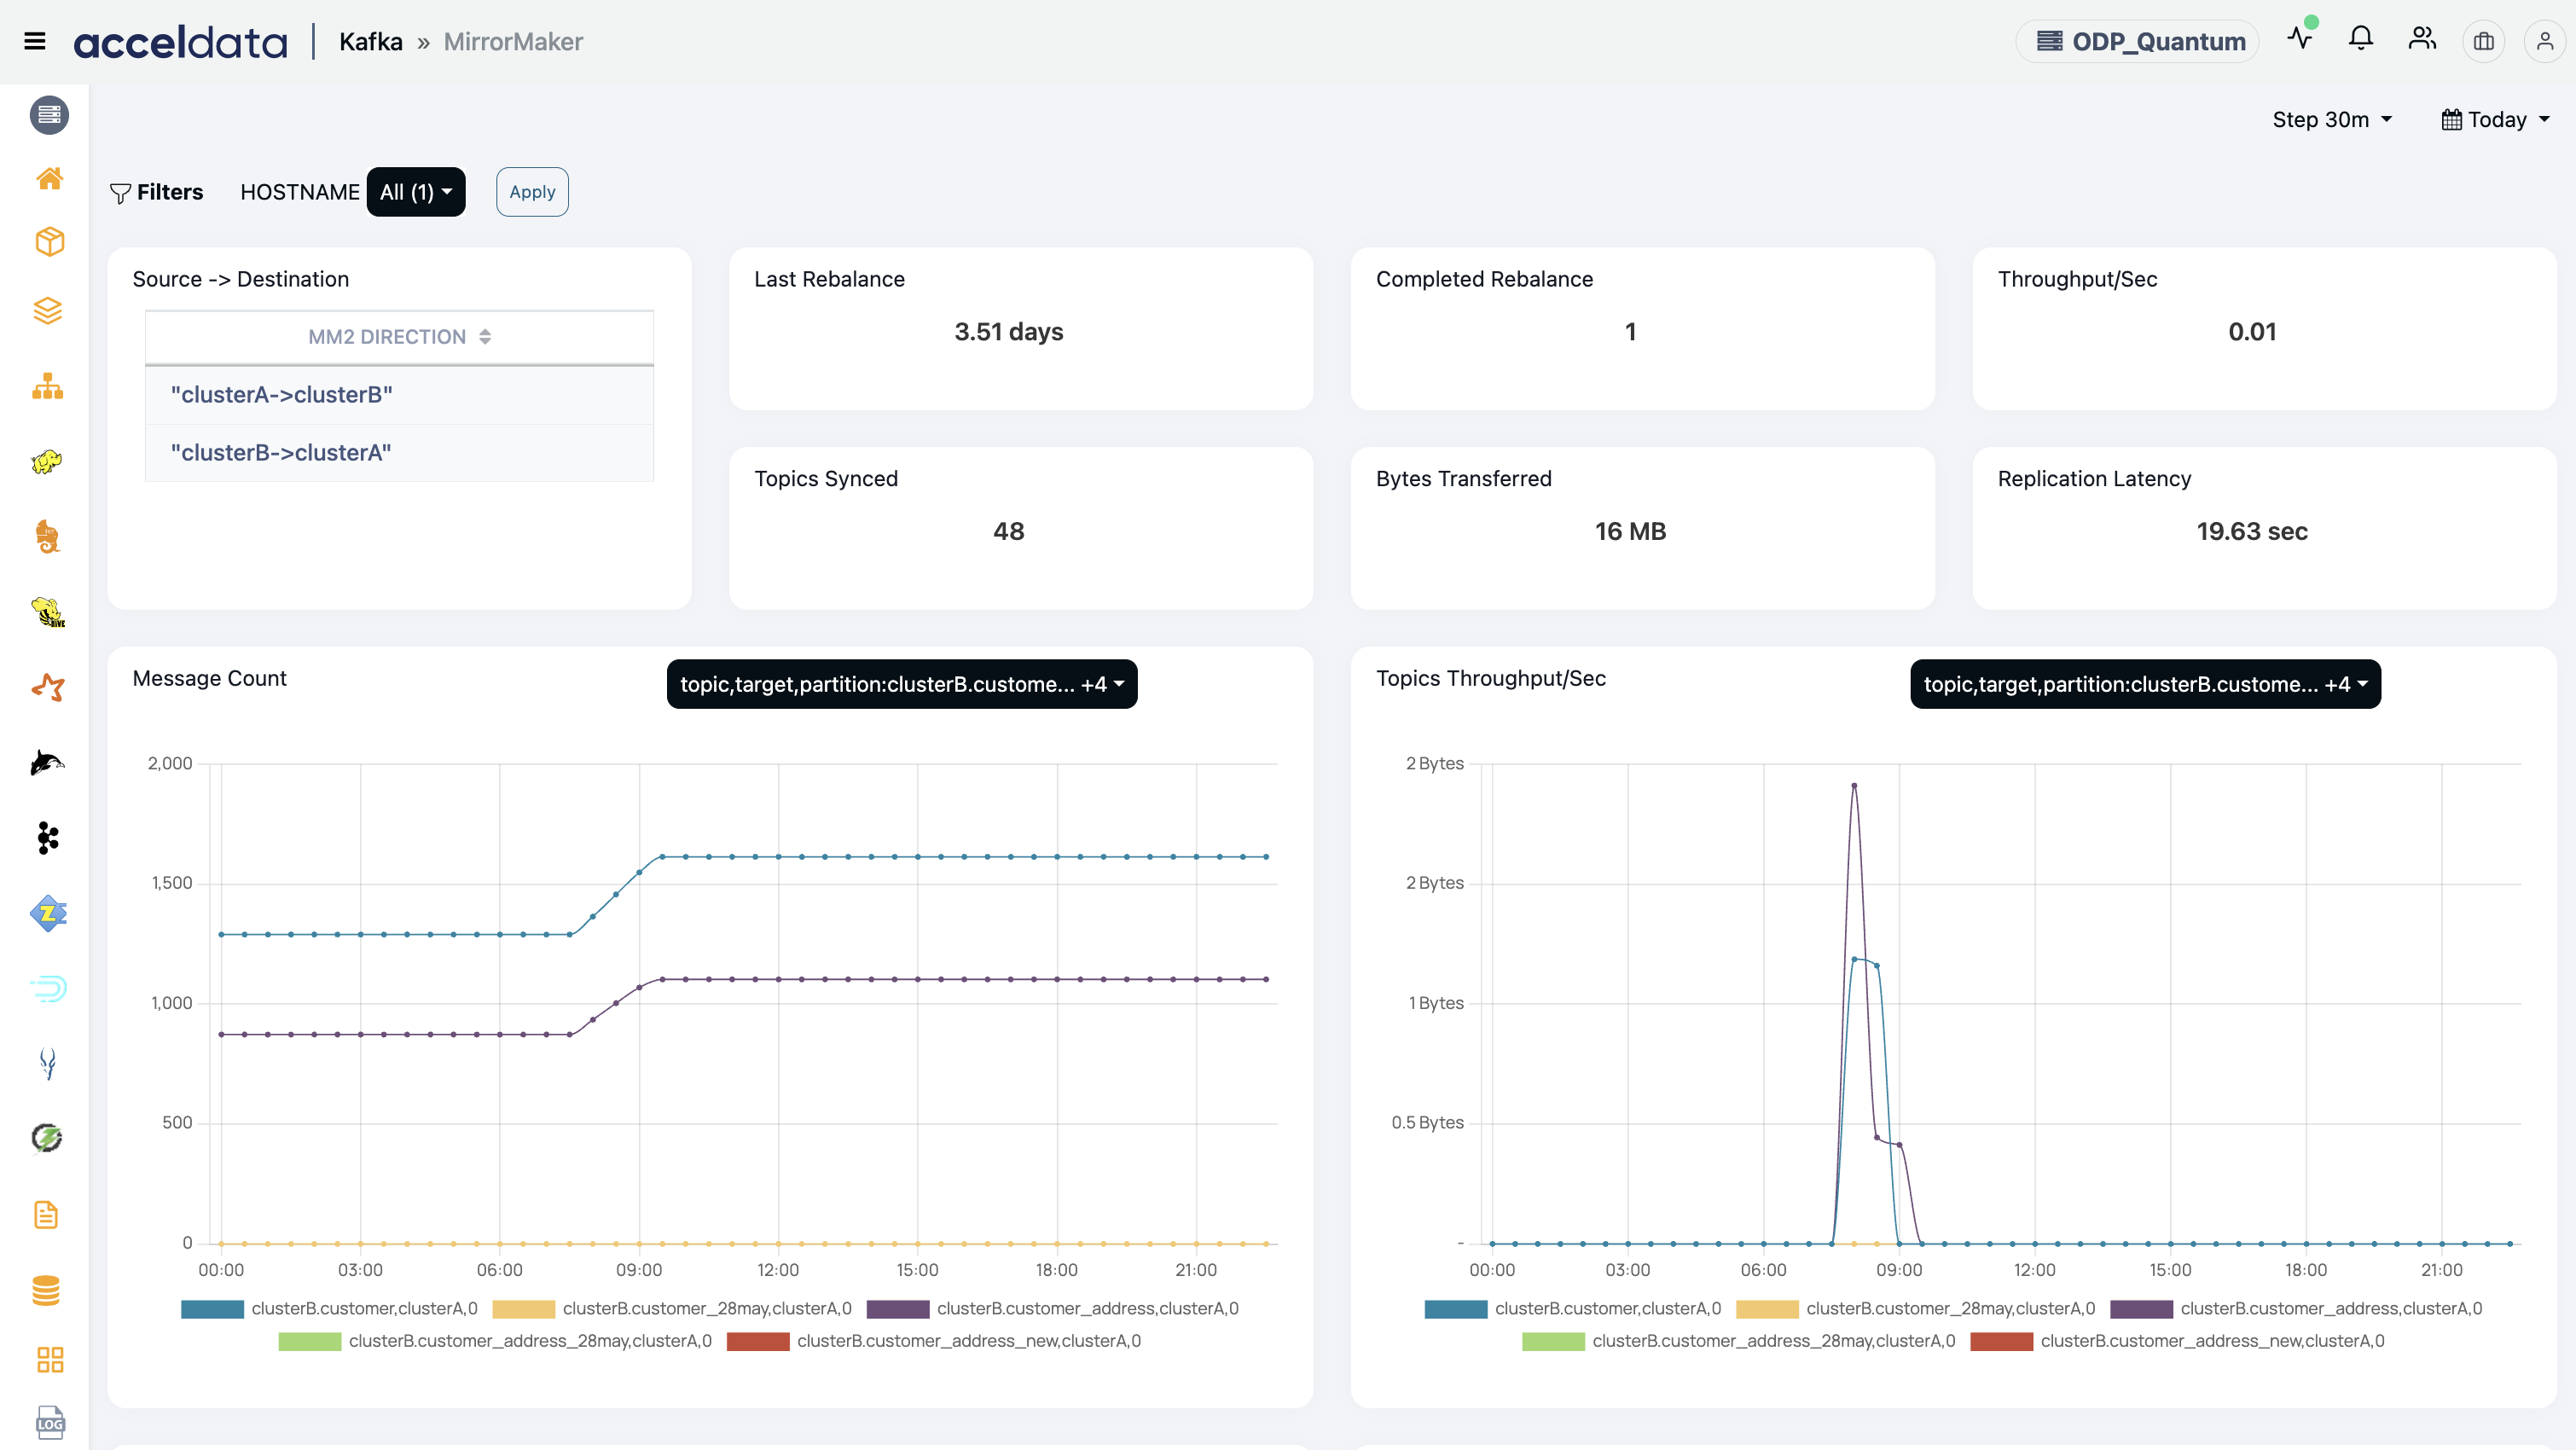Click the Source -> Destination card title
This screenshot has height=1450, width=2576.
241,280
